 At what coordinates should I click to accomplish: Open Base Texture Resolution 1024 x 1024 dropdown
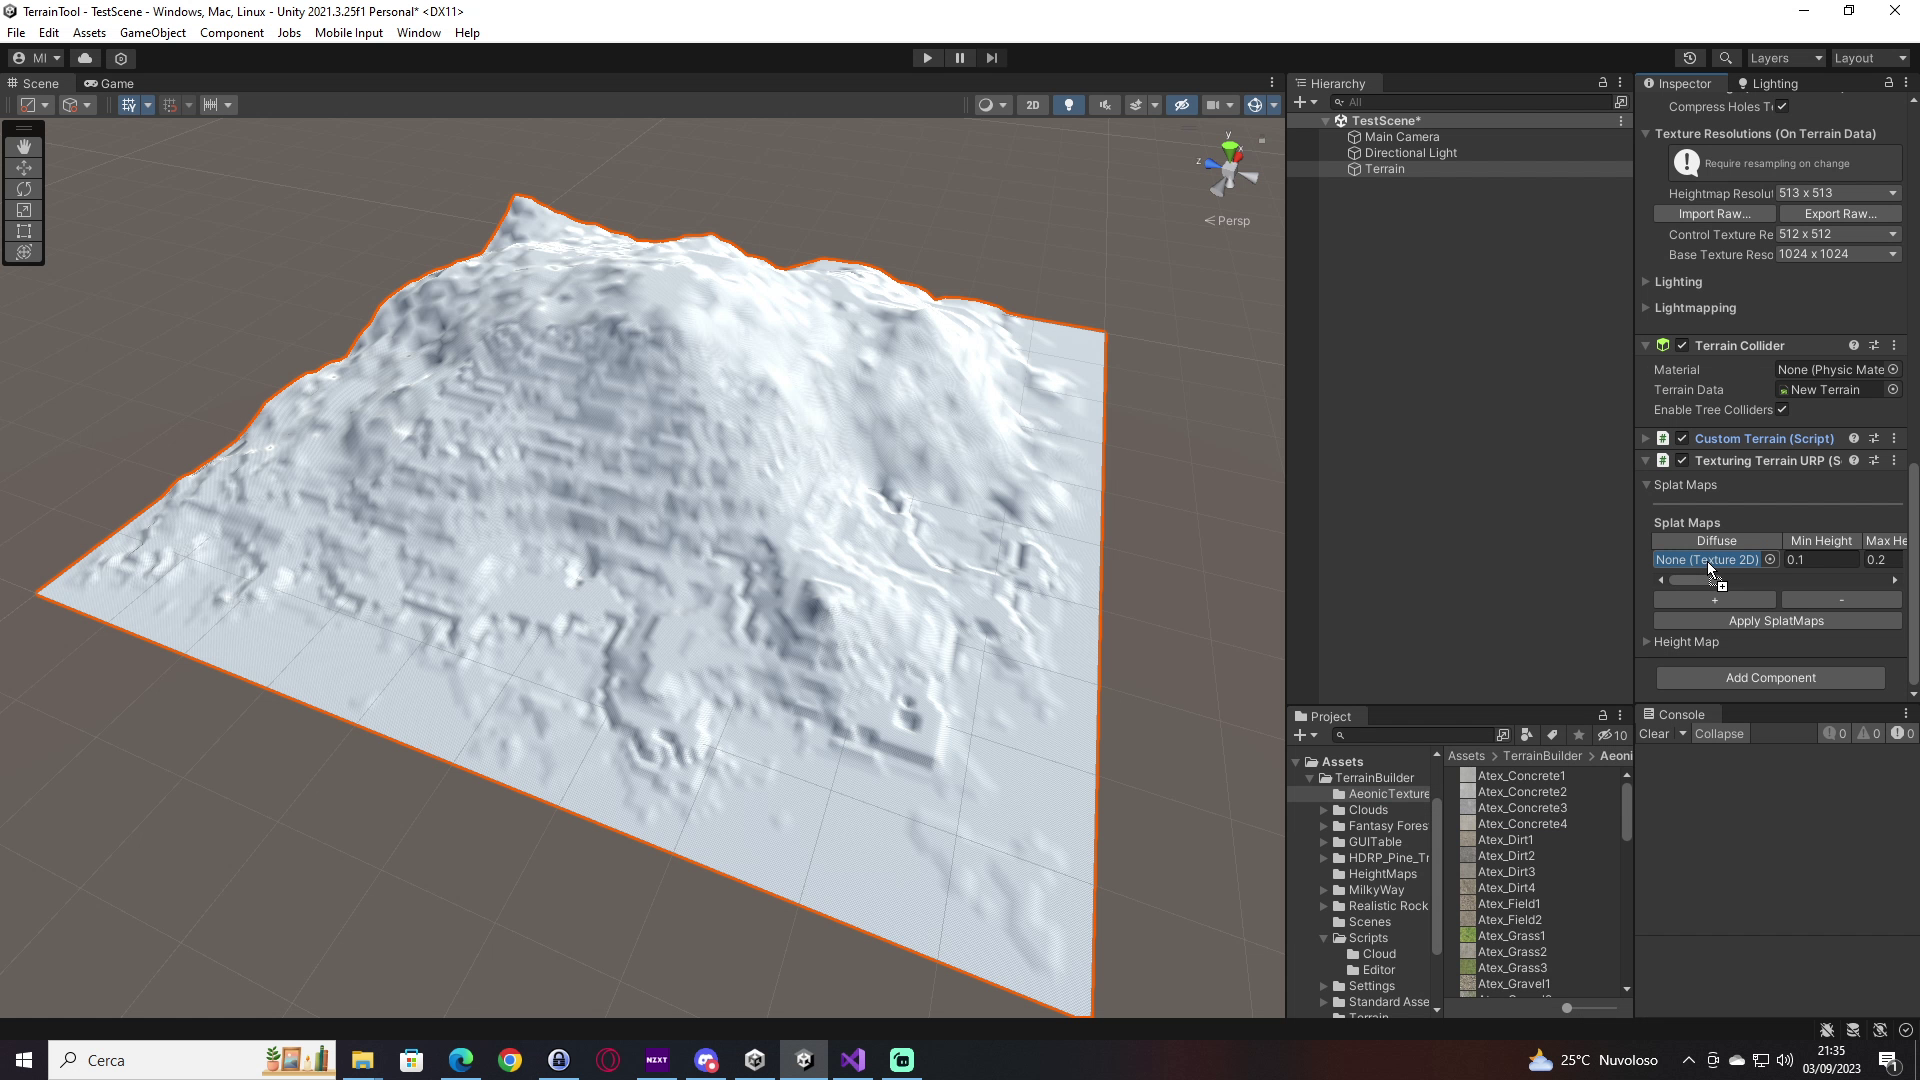[x=1838, y=254]
